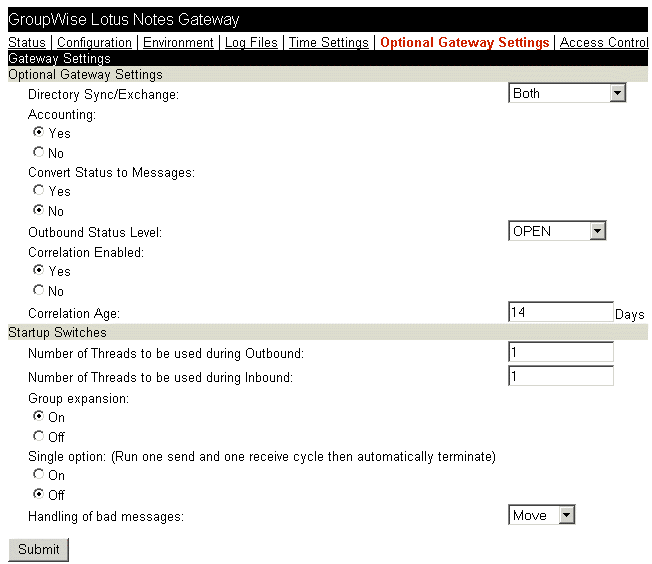The image size is (652, 564).
Task: Click the 'Startup Switches' section heading
Action: tap(57, 332)
